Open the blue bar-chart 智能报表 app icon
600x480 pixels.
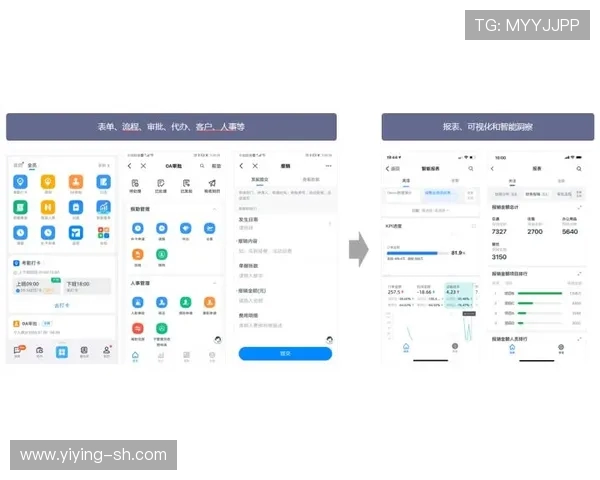click(103, 207)
